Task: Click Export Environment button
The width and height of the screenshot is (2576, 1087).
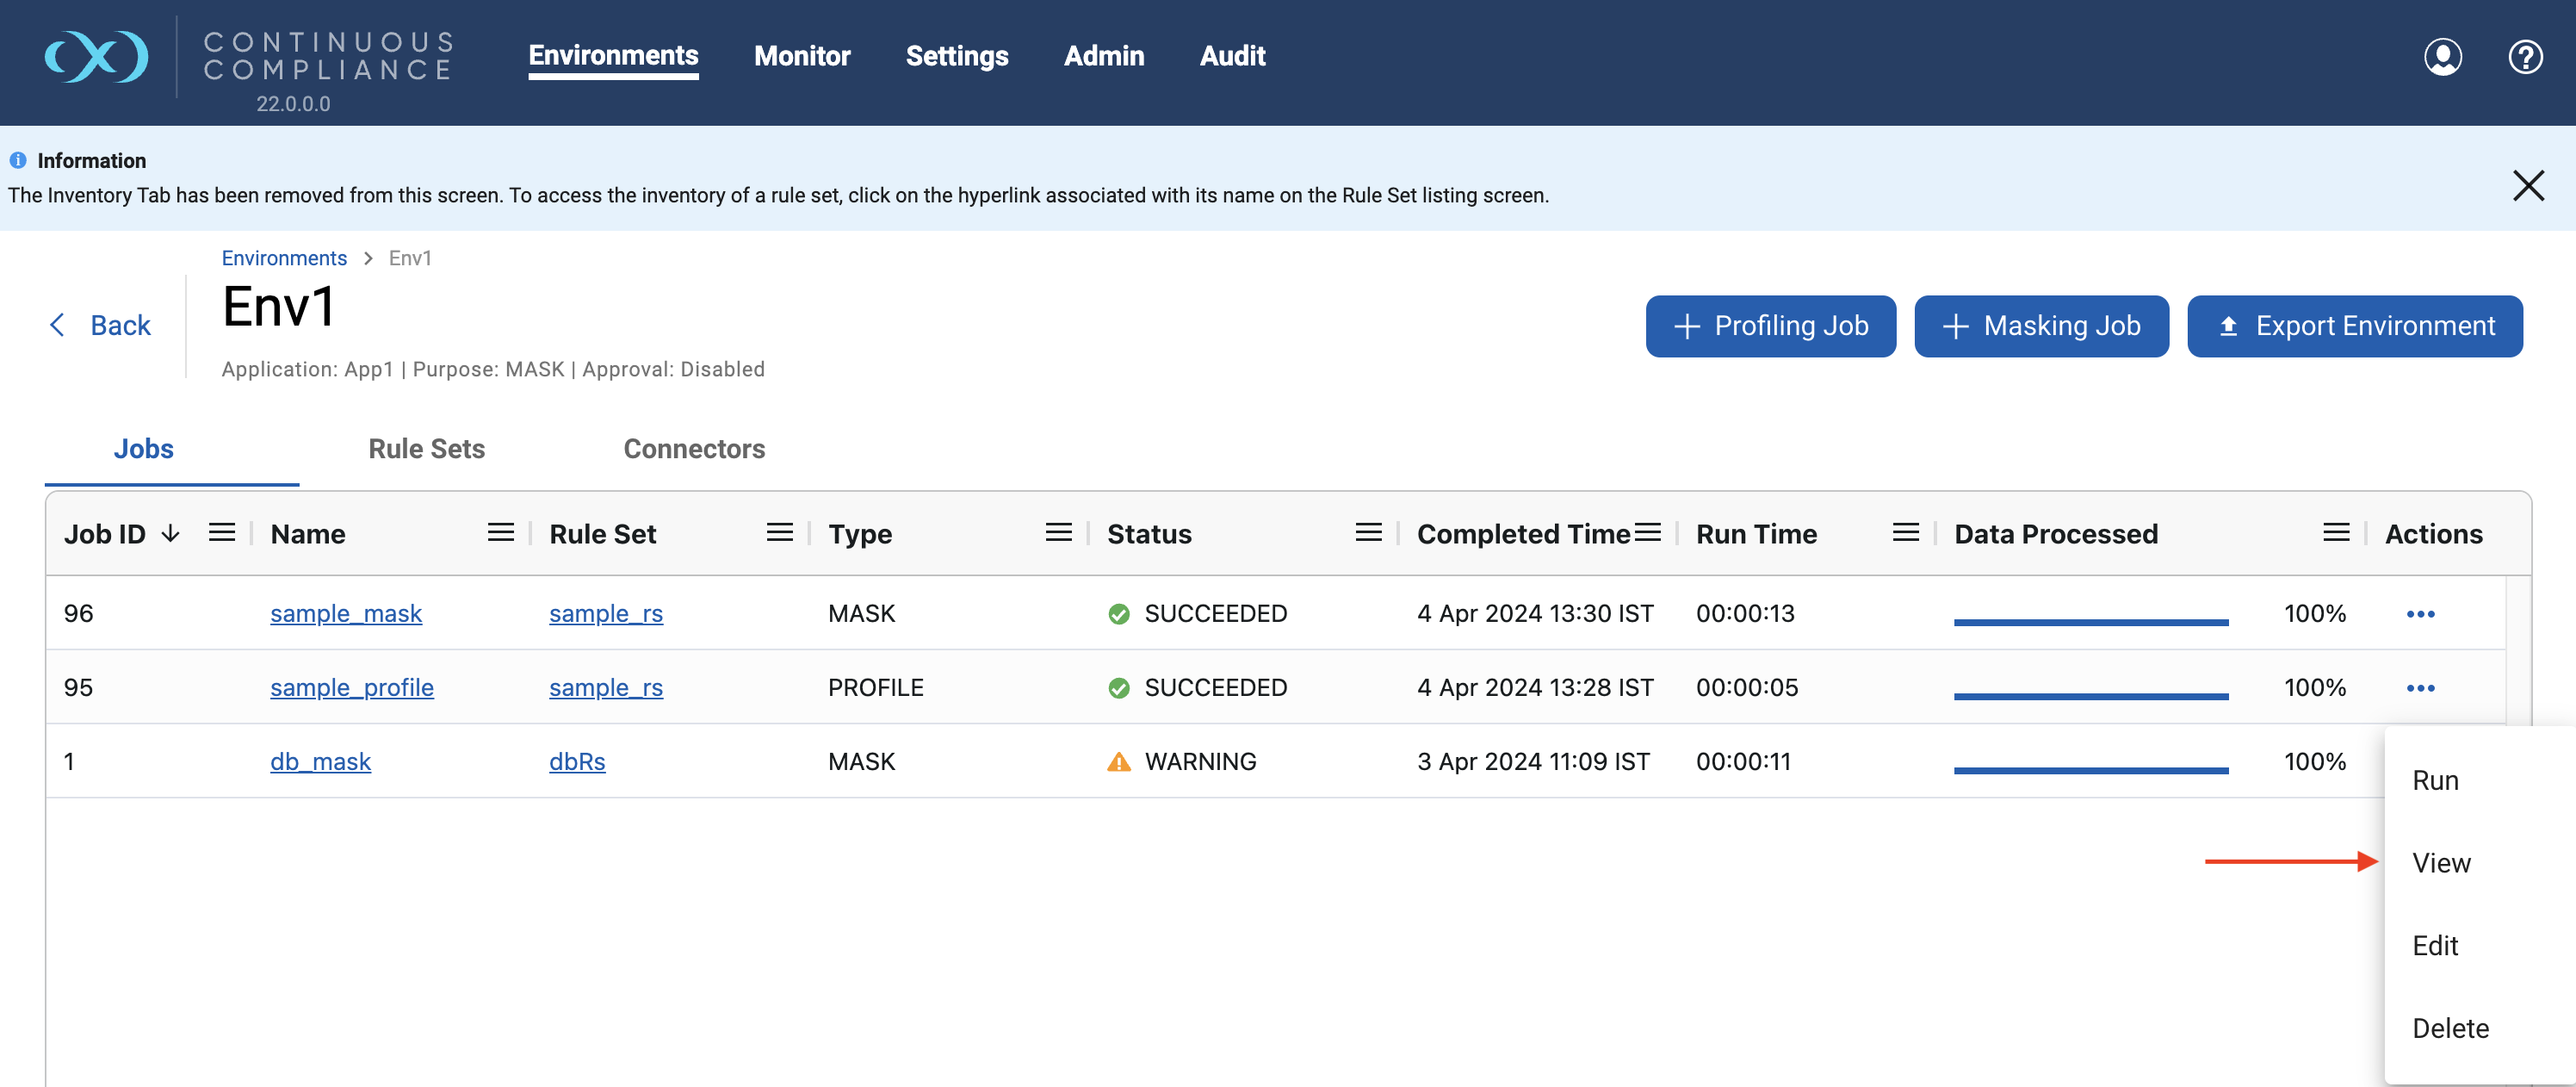Action: pyautogui.click(x=2353, y=326)
